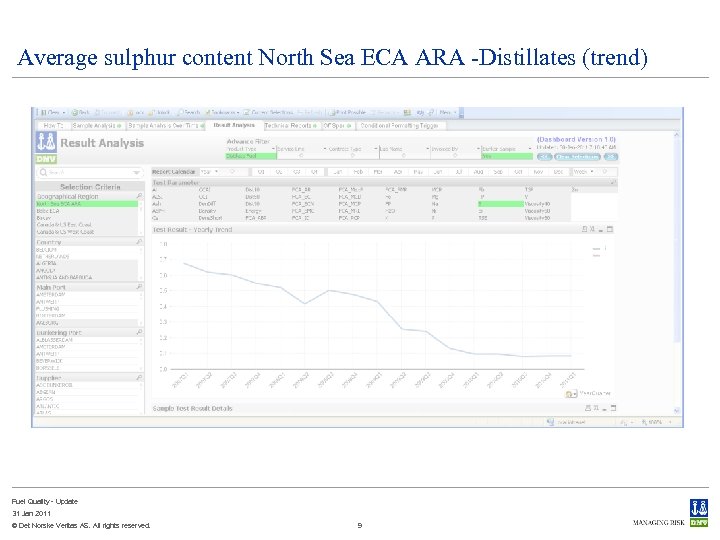Open the Product Type filter dropdown
Viewport: 720px width, 540px height.
click(x=274, y=149)
